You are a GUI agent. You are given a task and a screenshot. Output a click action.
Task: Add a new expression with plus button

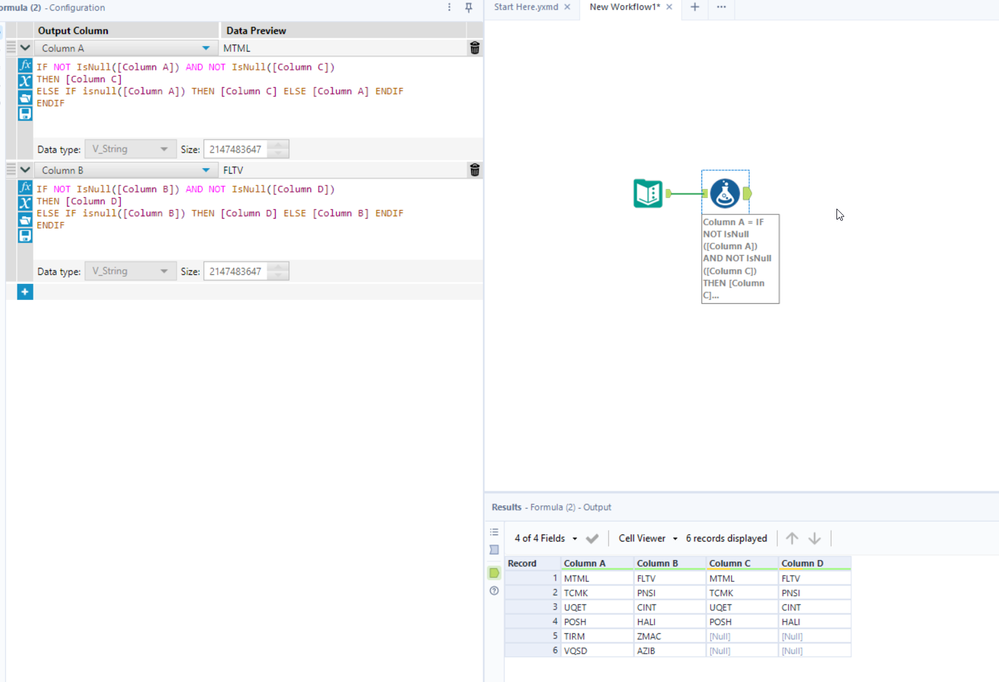pyautogui.click(x=25, y=292)
